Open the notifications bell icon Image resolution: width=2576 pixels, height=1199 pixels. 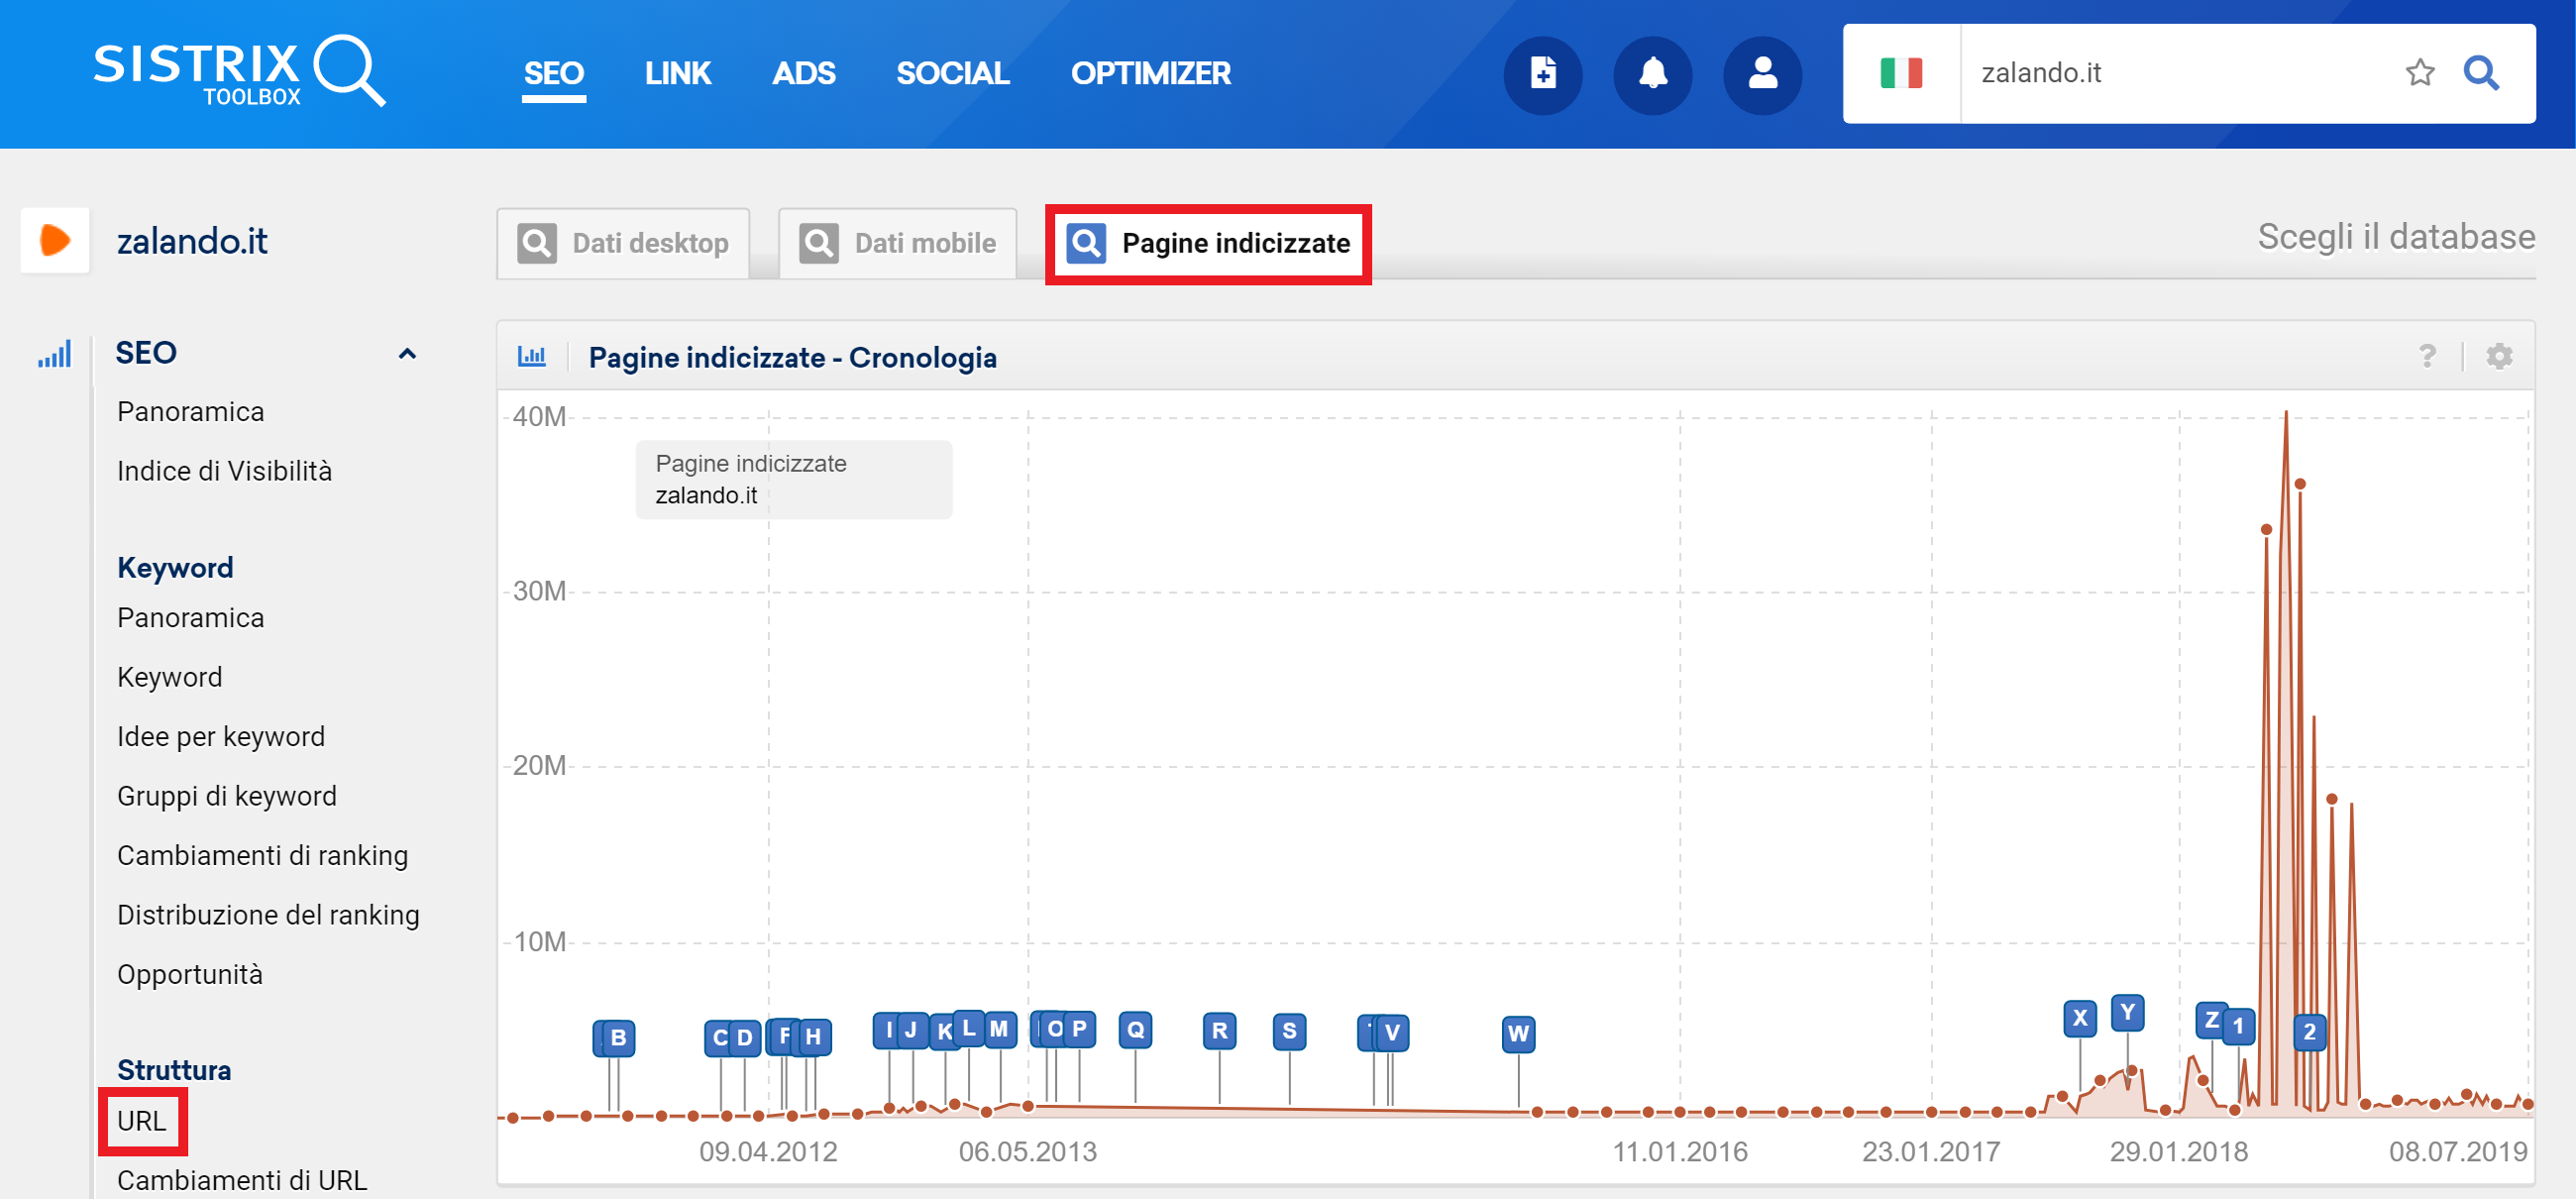[1652, 74]
